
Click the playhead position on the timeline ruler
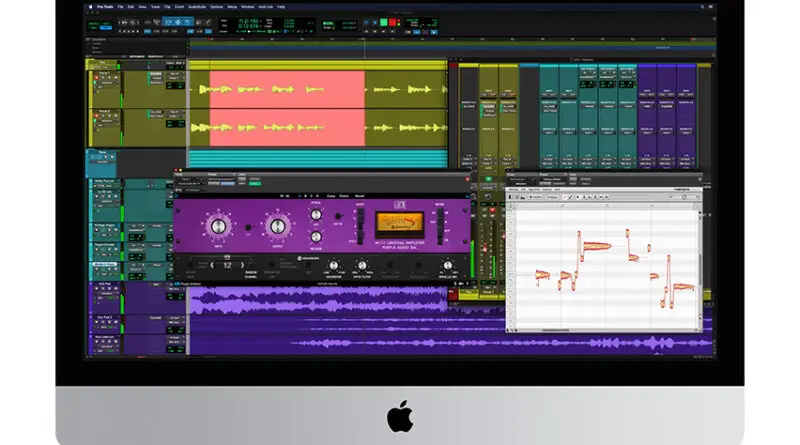364,39
